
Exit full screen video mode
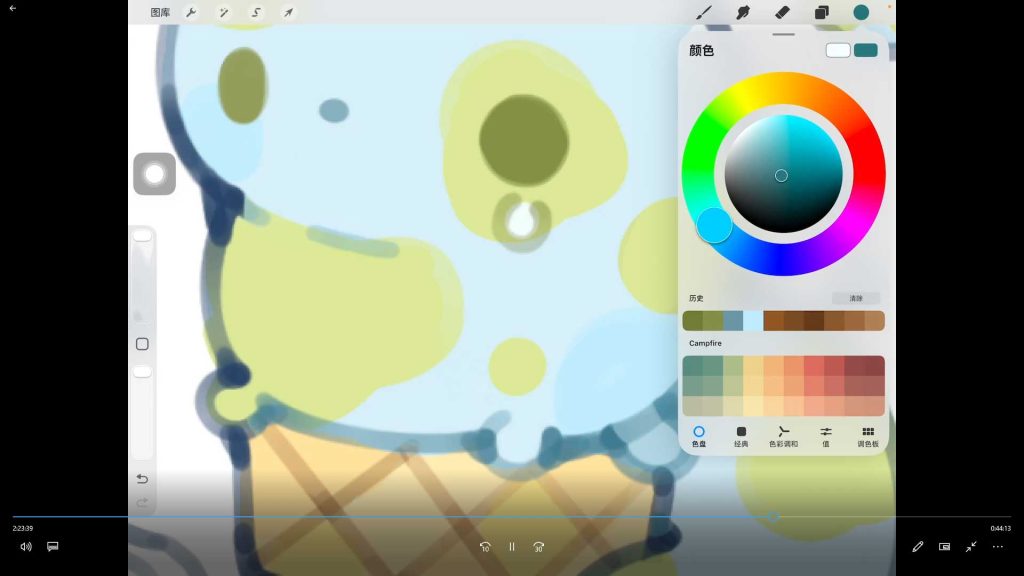971,547
